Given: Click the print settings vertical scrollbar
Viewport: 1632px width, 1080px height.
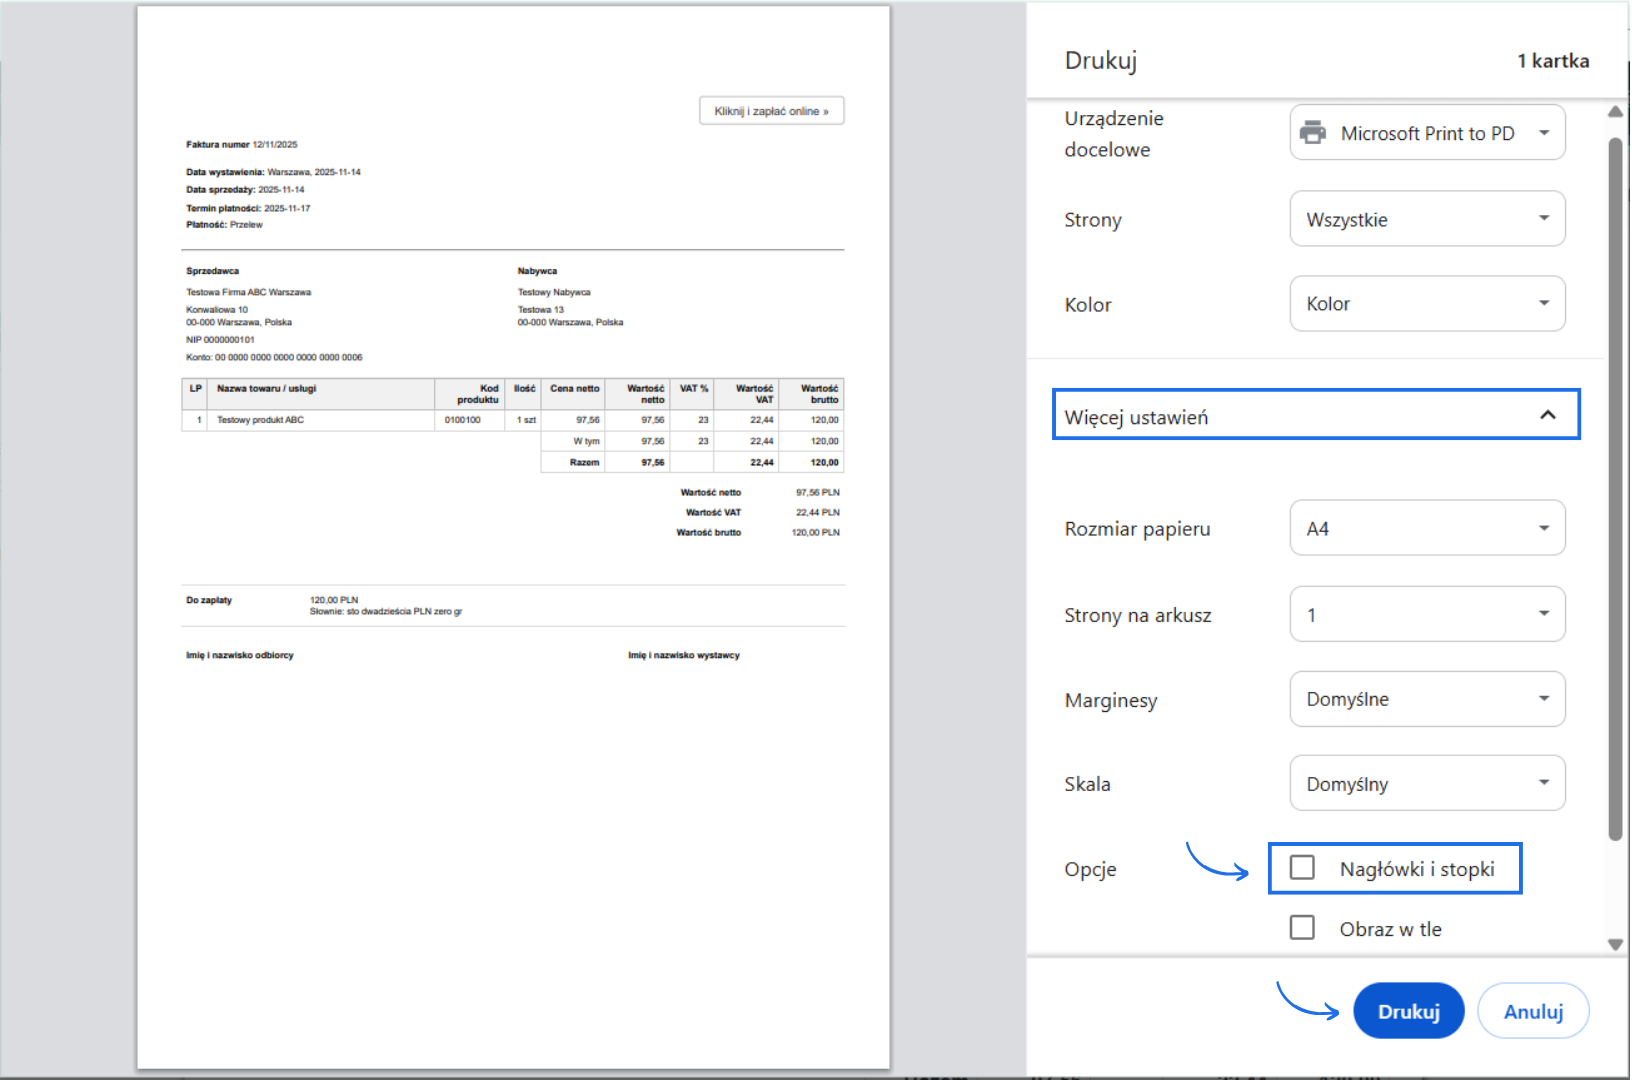Looking at the screenshot, I should [1615, 490].
